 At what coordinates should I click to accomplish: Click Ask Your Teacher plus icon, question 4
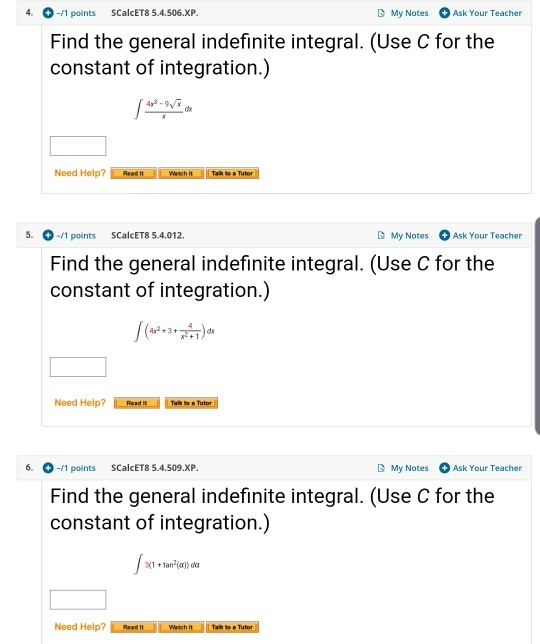click(444, 13)
